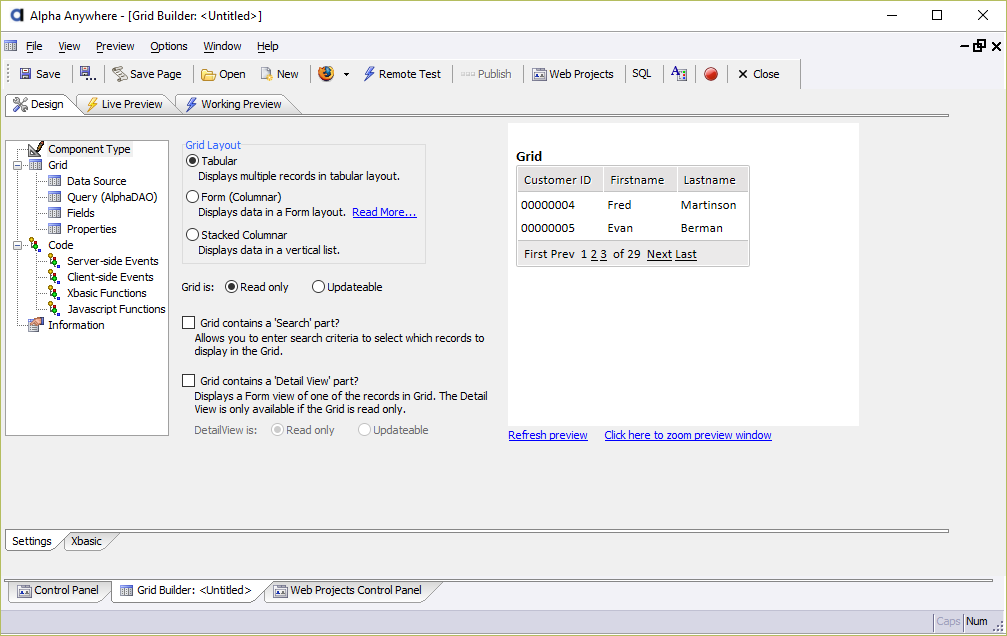Click Last in the preview grid pager
The height and width of the screenshot is (636, 1007).
pos(686,254)
